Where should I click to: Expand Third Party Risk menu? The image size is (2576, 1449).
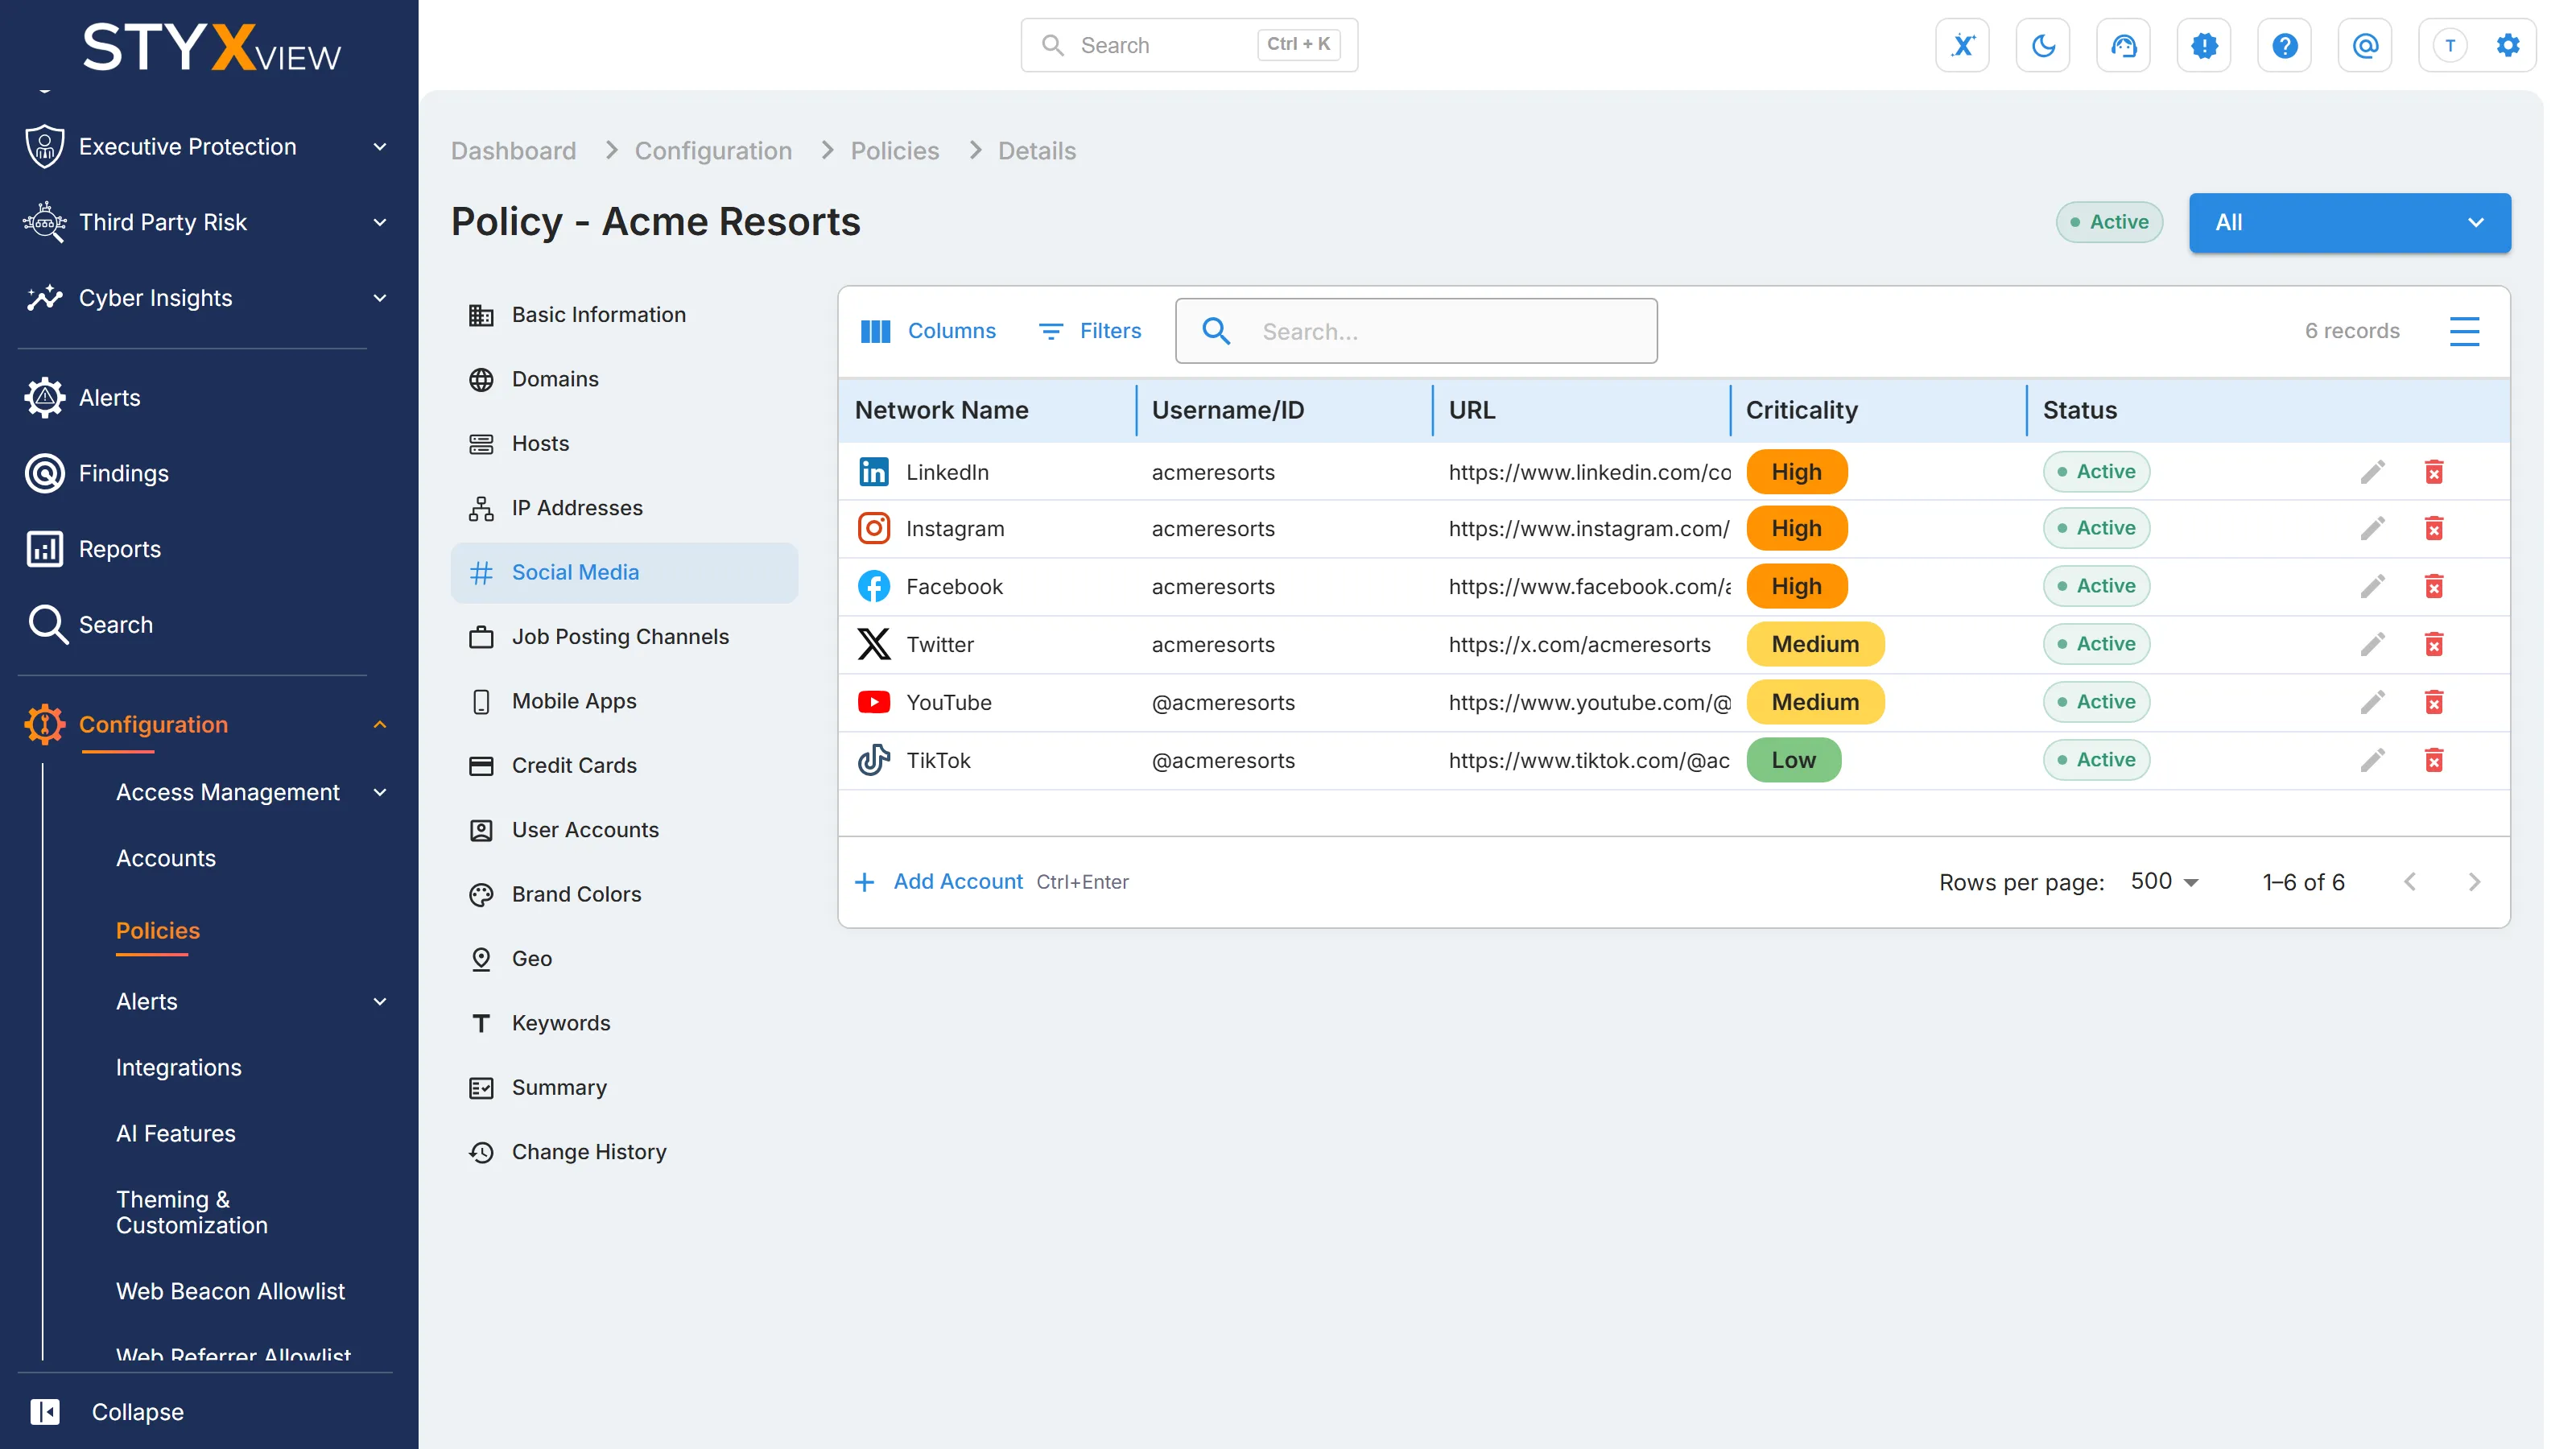coord(205,223)
